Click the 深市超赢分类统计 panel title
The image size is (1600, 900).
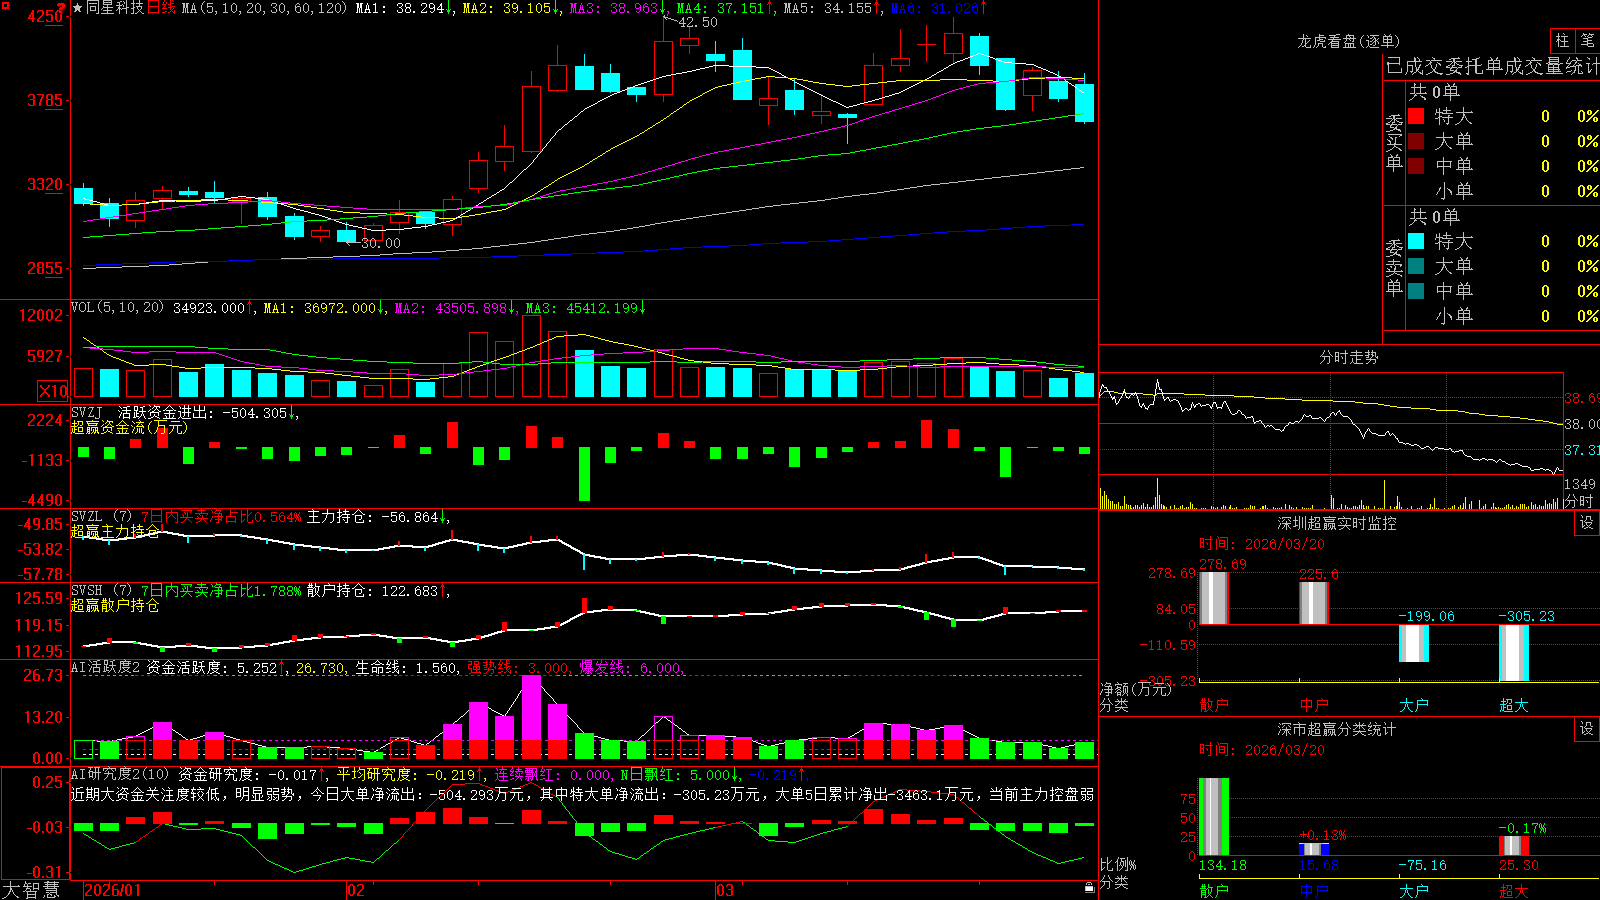click(x=1336, y=729)
